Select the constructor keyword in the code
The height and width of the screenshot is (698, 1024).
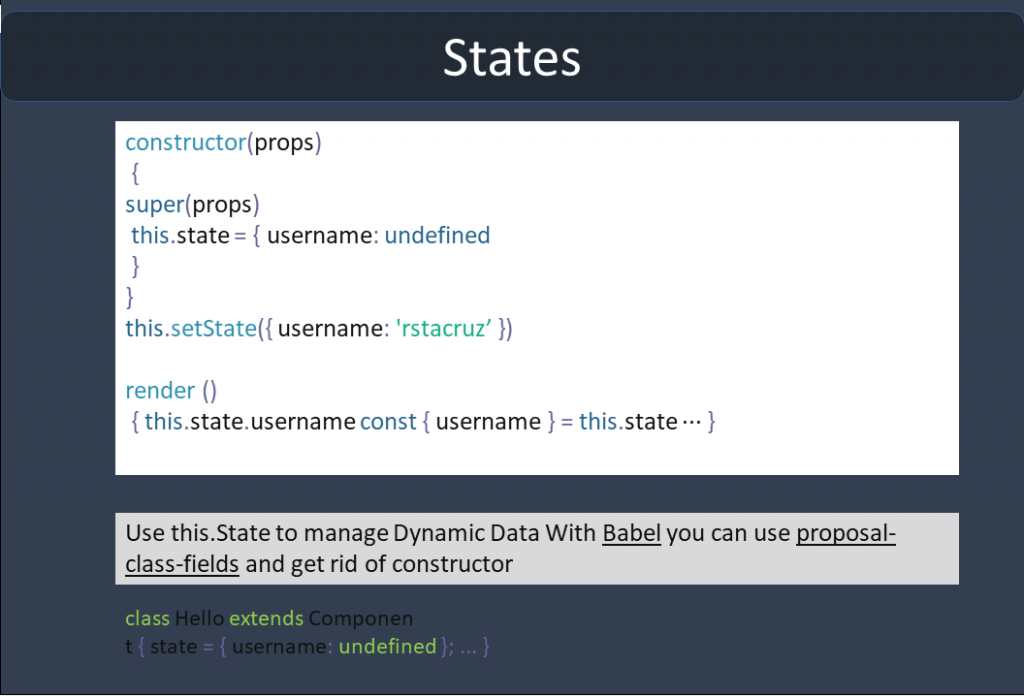pyautogui.click(x=185, y=142)
